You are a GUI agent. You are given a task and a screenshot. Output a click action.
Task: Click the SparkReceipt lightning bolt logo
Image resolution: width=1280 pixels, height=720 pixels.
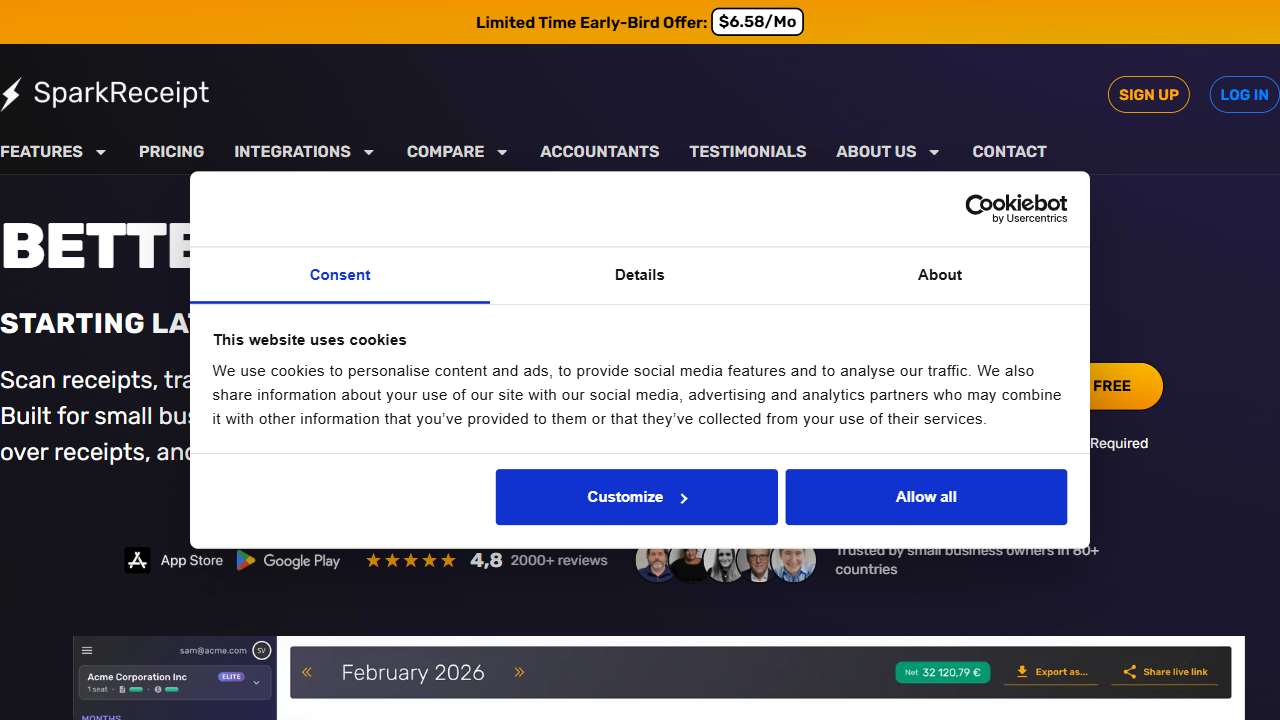[11, 94]
